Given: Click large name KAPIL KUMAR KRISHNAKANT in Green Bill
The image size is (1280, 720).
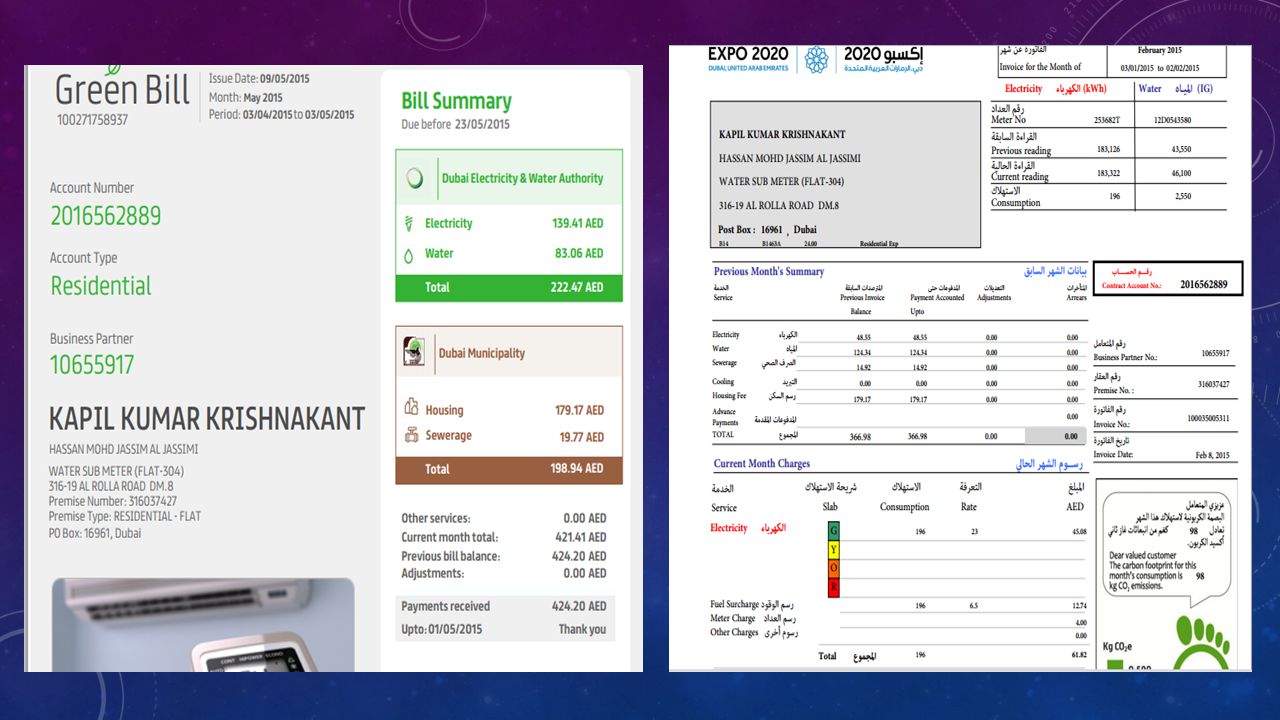Looking at the screenshot, I should pos(207,419).
